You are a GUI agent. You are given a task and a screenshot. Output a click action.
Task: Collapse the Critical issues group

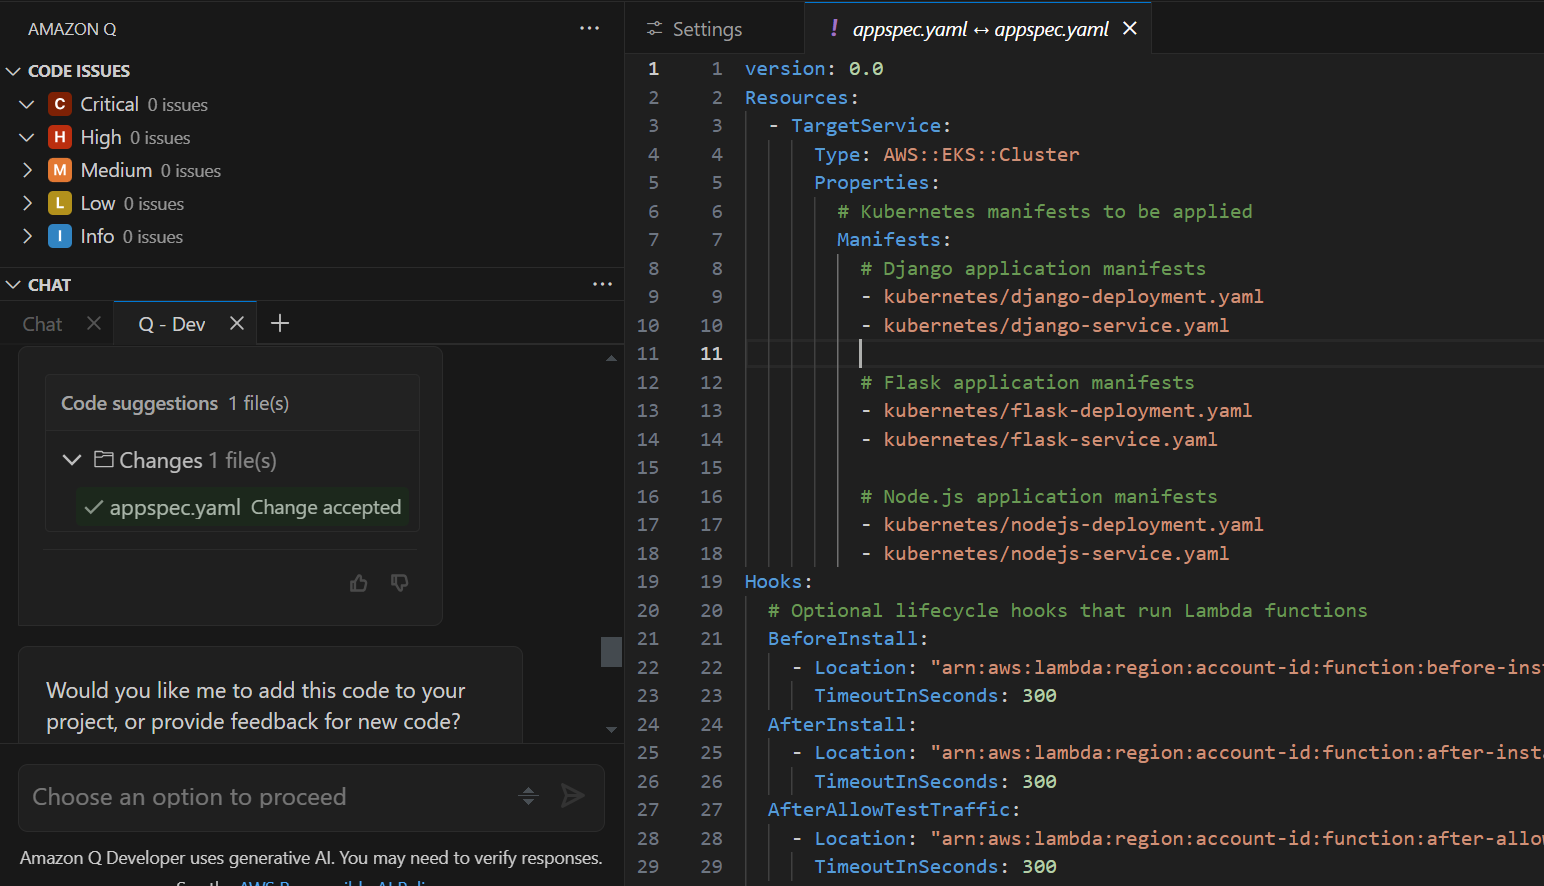[27, 104]
